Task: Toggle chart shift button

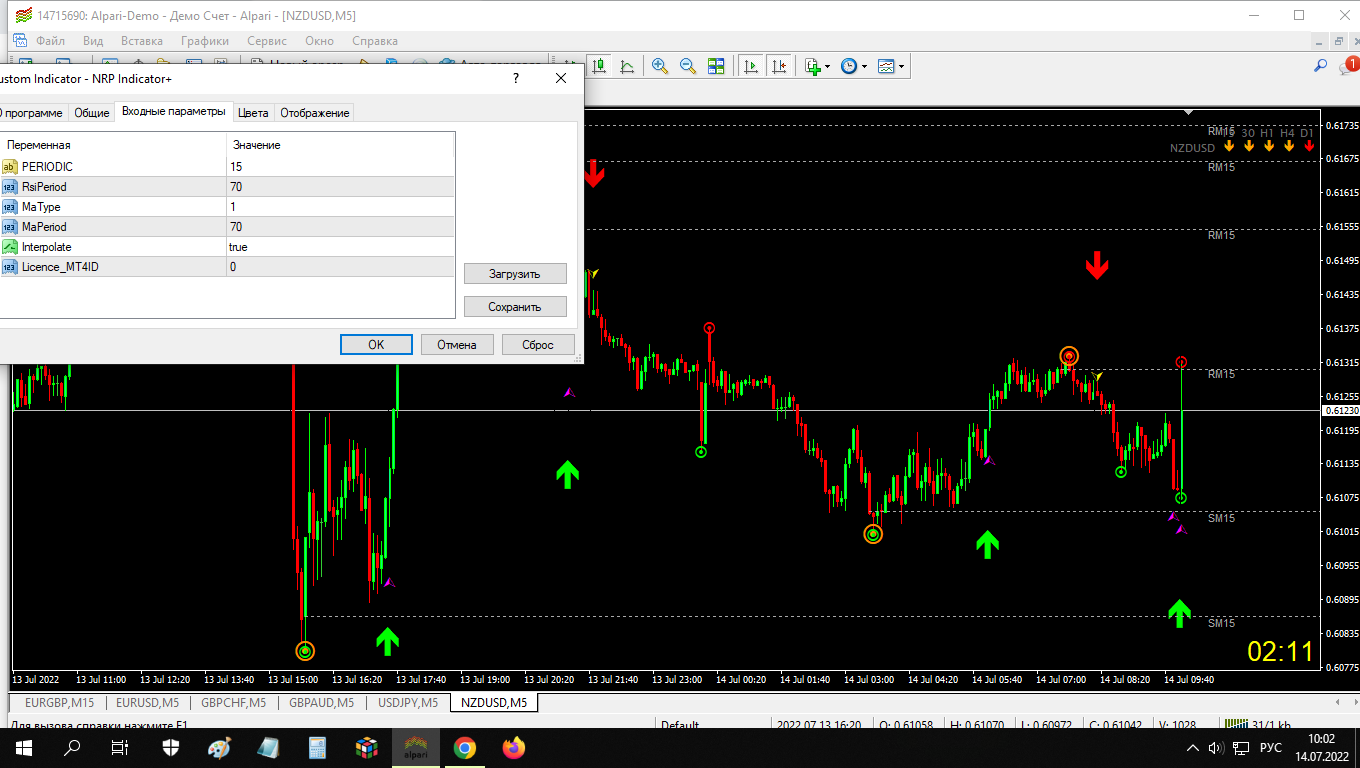Action: 779,66
